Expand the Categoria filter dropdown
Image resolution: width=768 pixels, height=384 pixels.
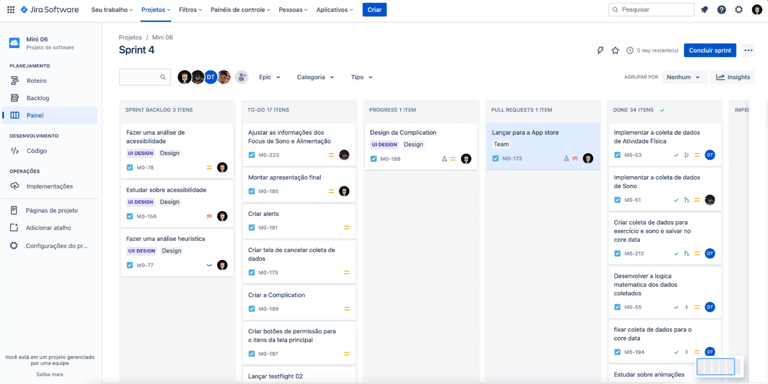click(315, 77)
